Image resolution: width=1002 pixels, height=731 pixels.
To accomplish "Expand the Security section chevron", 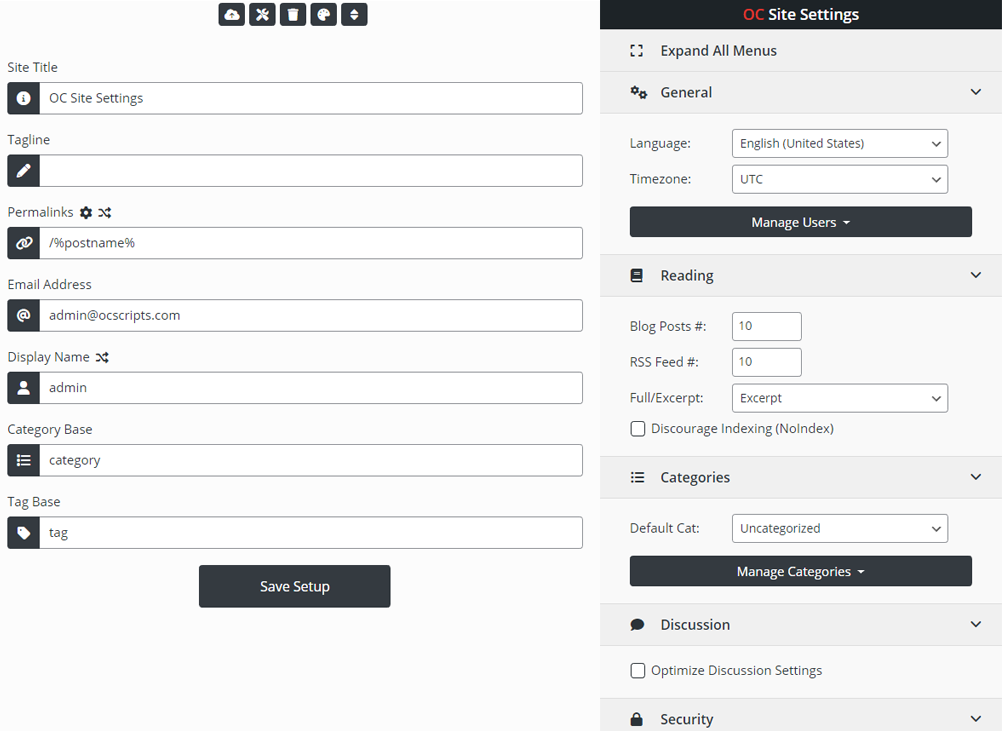I will [x=976, y=719].
